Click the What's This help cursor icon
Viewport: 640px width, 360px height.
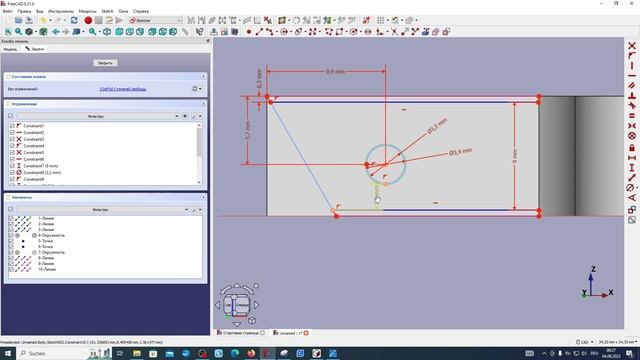200,31
